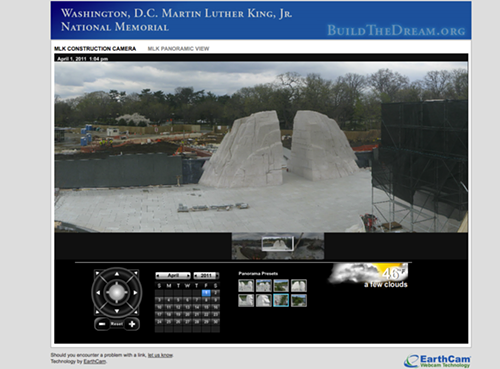Screen dimensions: 500x369
Task: Select April 24 in the calendar
Action: click(x=159, y=322)
